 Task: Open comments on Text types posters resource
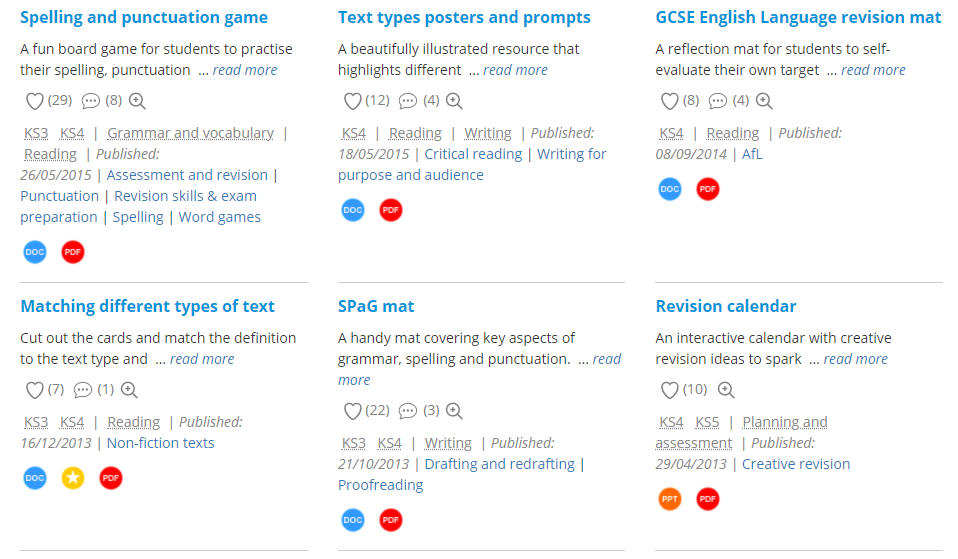[408, 101]
